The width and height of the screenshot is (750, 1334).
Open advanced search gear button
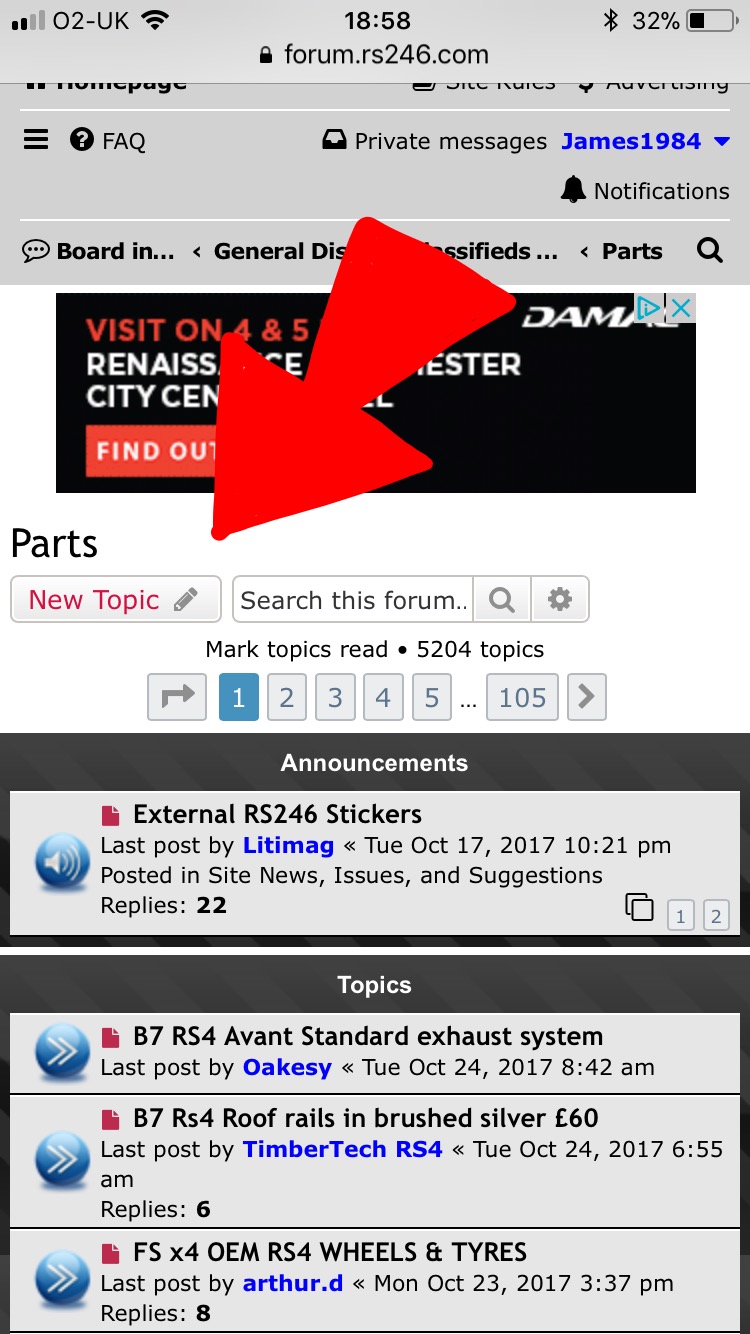click(560, 600)
